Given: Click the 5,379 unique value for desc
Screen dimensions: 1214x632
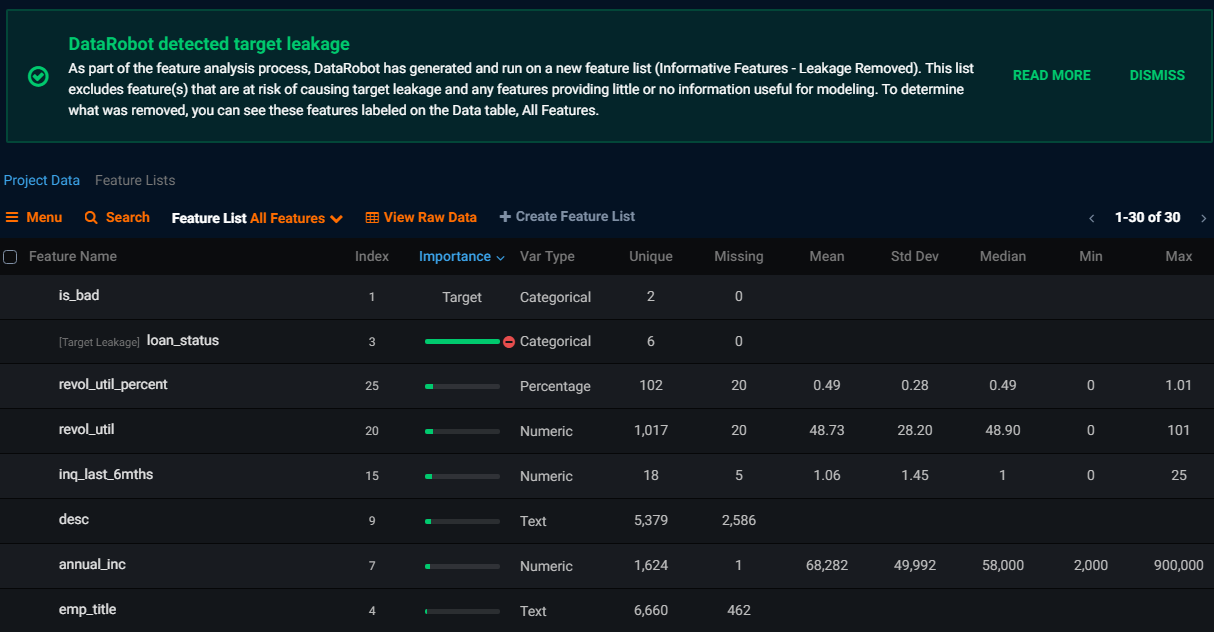Looking at the screenshot, I should [651, 521].
